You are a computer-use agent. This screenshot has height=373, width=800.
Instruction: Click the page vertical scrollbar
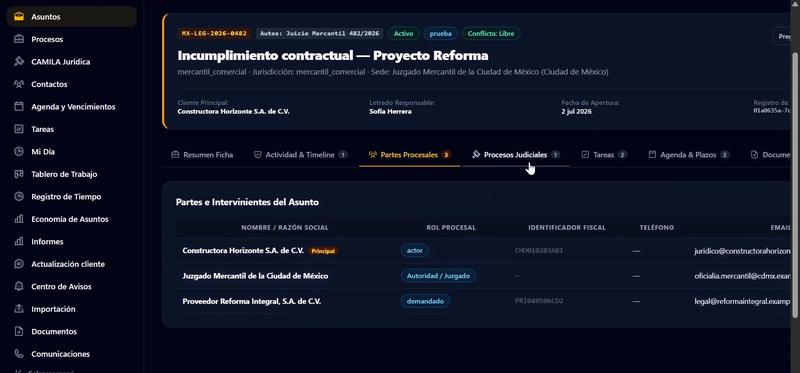click(x=794, y=186)
